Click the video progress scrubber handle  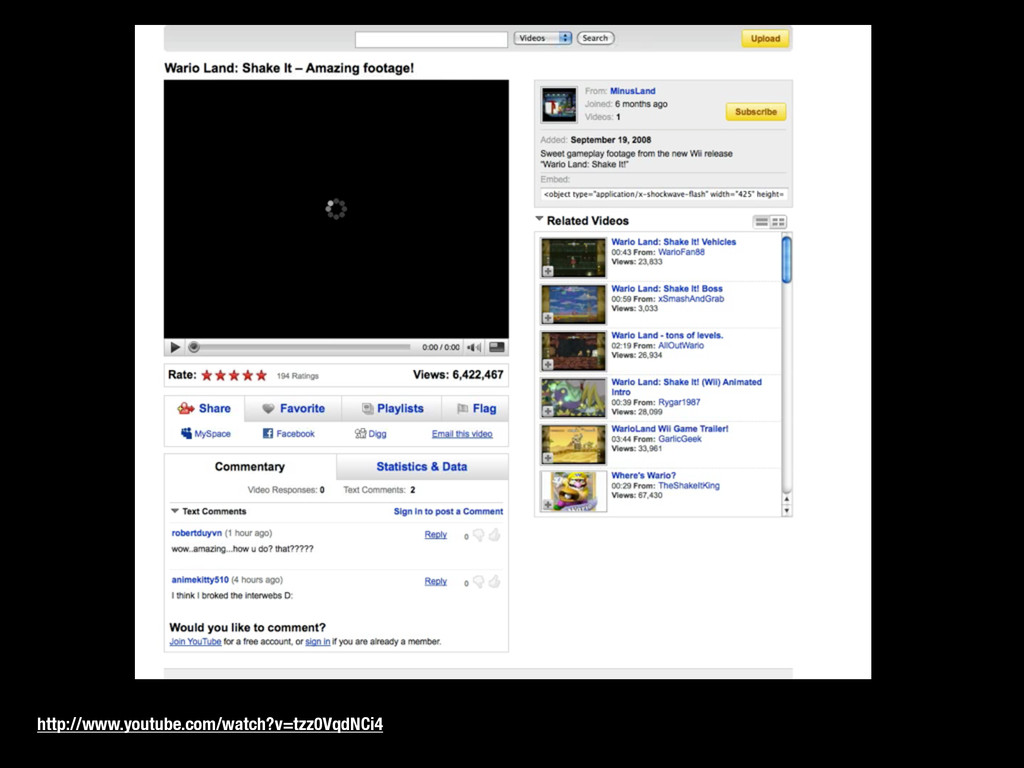[x=193, y=347]
